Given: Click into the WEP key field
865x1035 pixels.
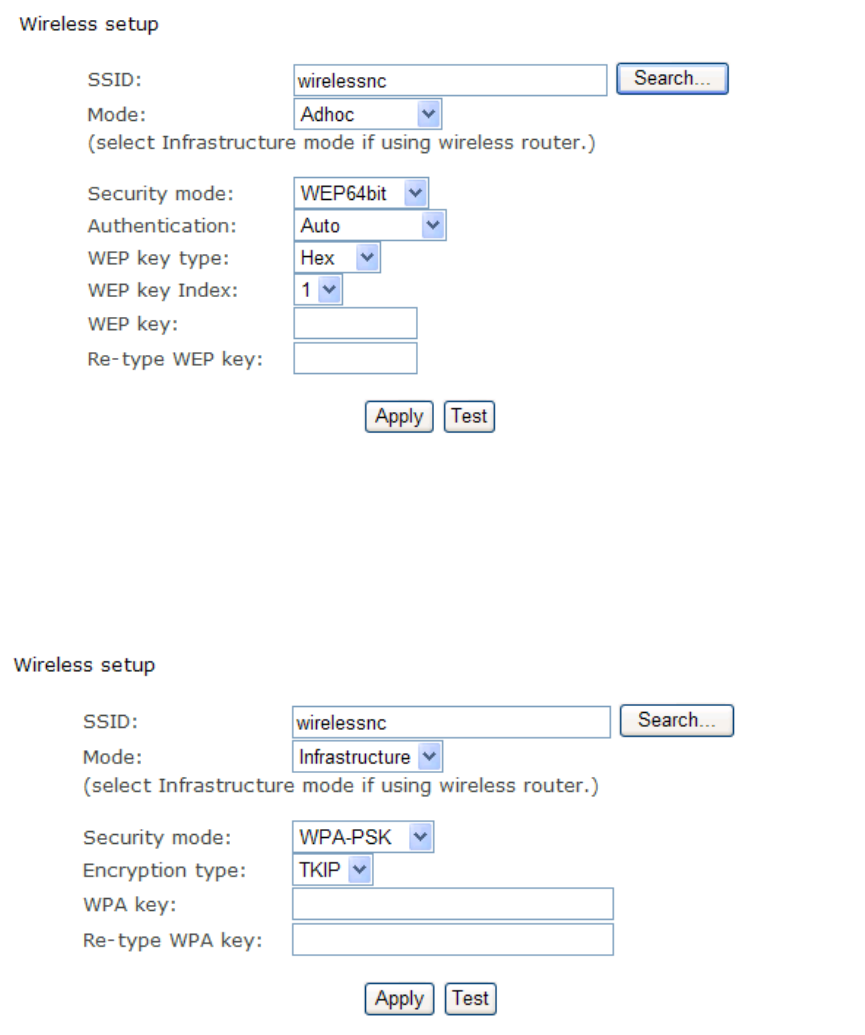Looking at the screenshot, I should click(355, 324).
